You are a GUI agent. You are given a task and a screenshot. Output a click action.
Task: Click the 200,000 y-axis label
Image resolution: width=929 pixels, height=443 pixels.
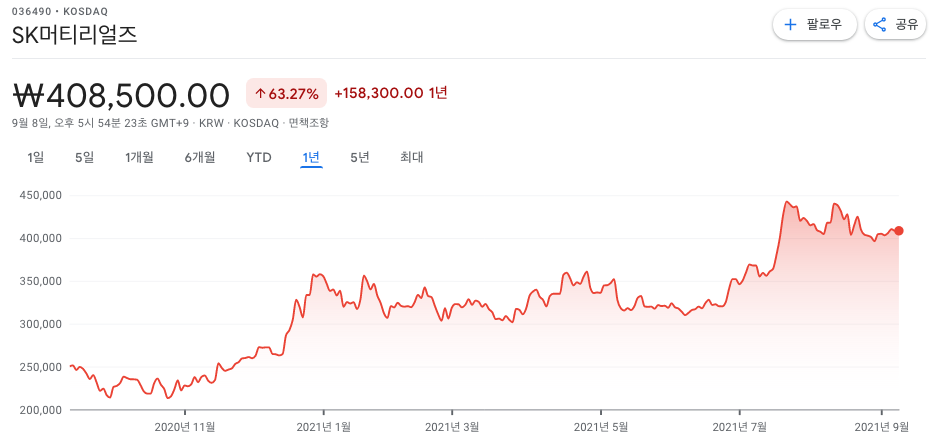tap(43, 410)
